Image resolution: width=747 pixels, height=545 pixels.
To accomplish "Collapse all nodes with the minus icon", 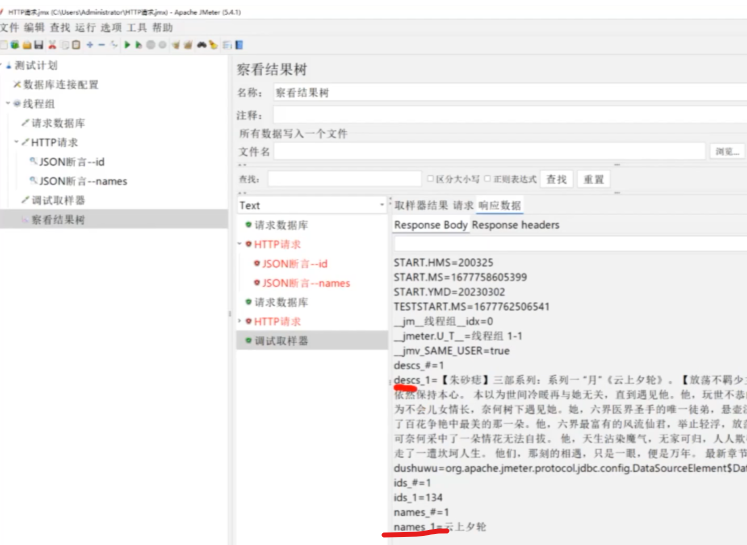I will point(101,45).
